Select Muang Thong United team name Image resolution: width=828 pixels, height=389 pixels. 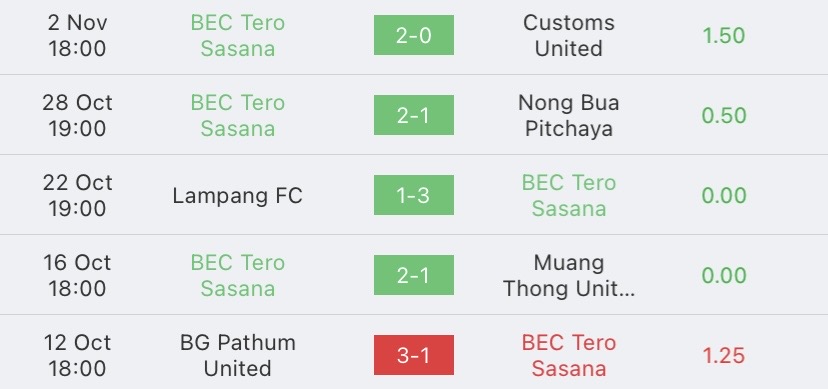[569, 276]
